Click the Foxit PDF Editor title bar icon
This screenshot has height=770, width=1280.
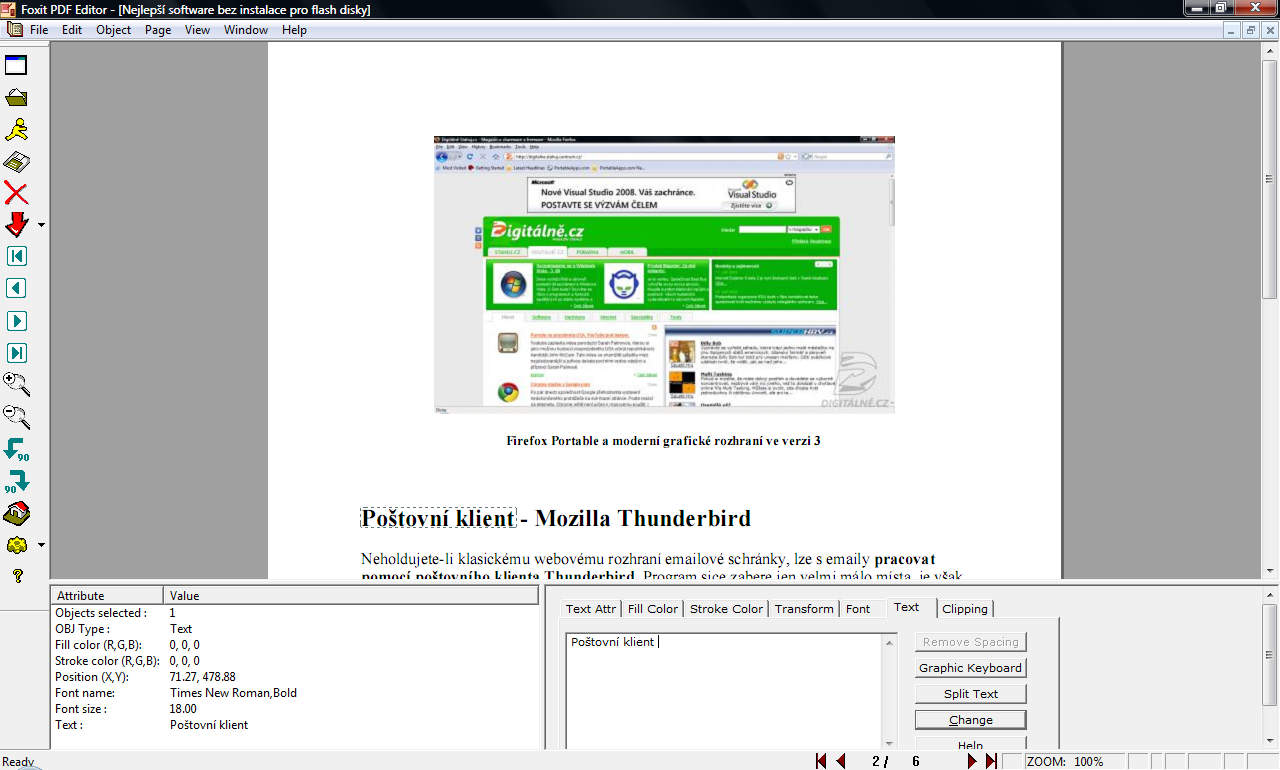pyautogui.click(x=10, y=10)
